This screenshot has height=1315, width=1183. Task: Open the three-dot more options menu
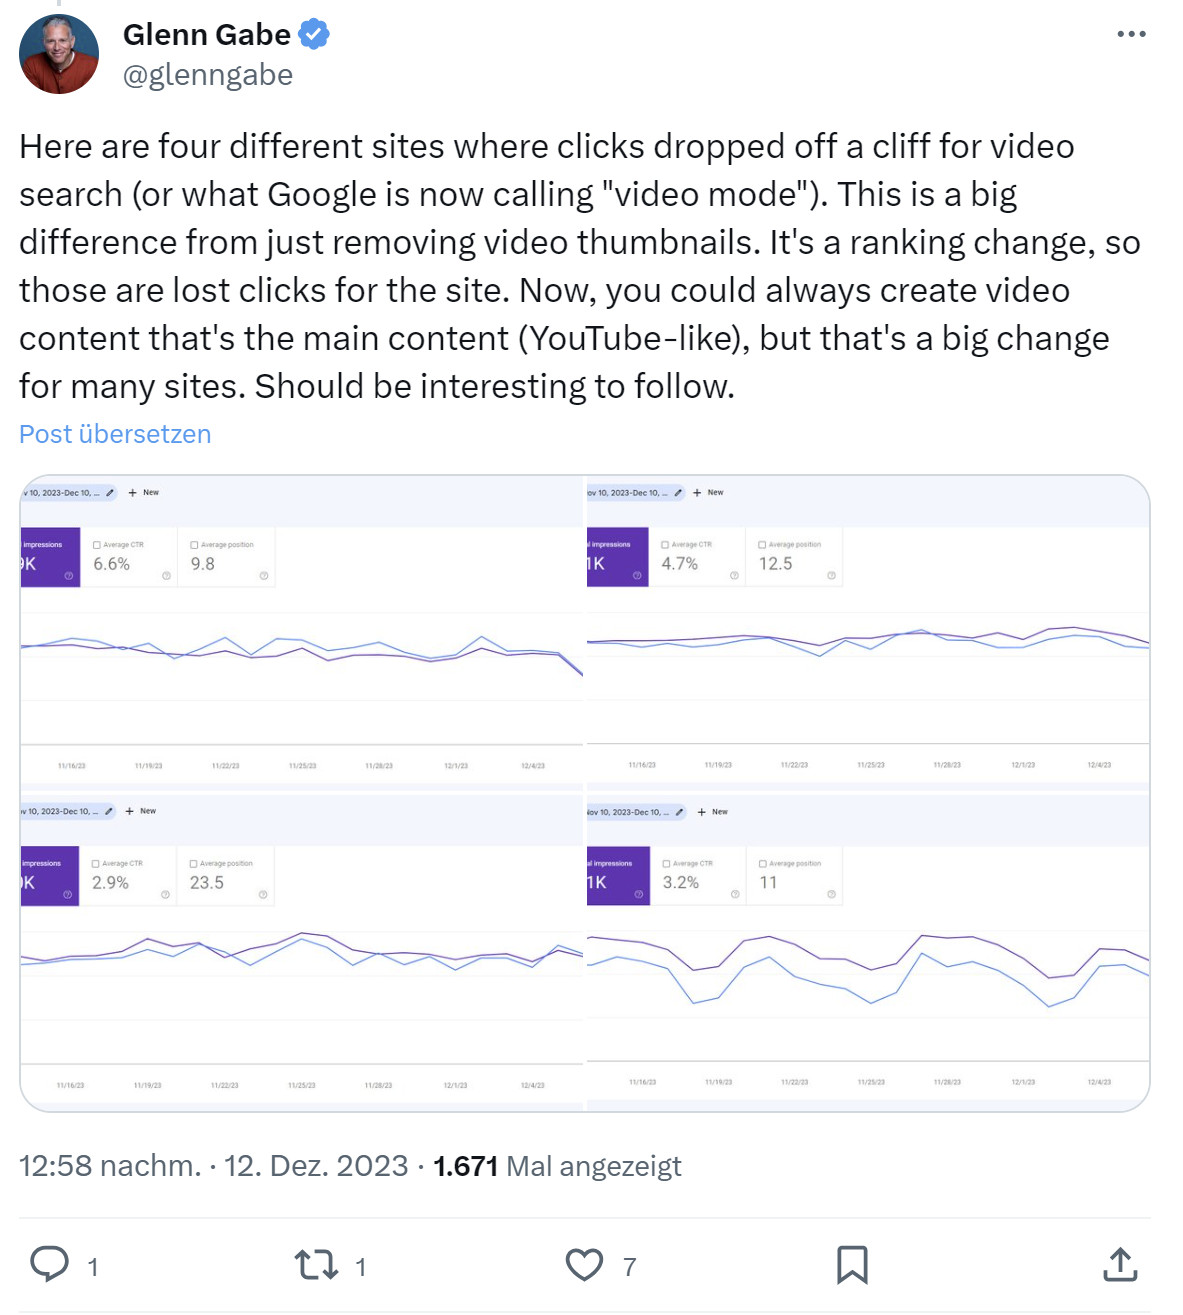(x=1131, y=34)
